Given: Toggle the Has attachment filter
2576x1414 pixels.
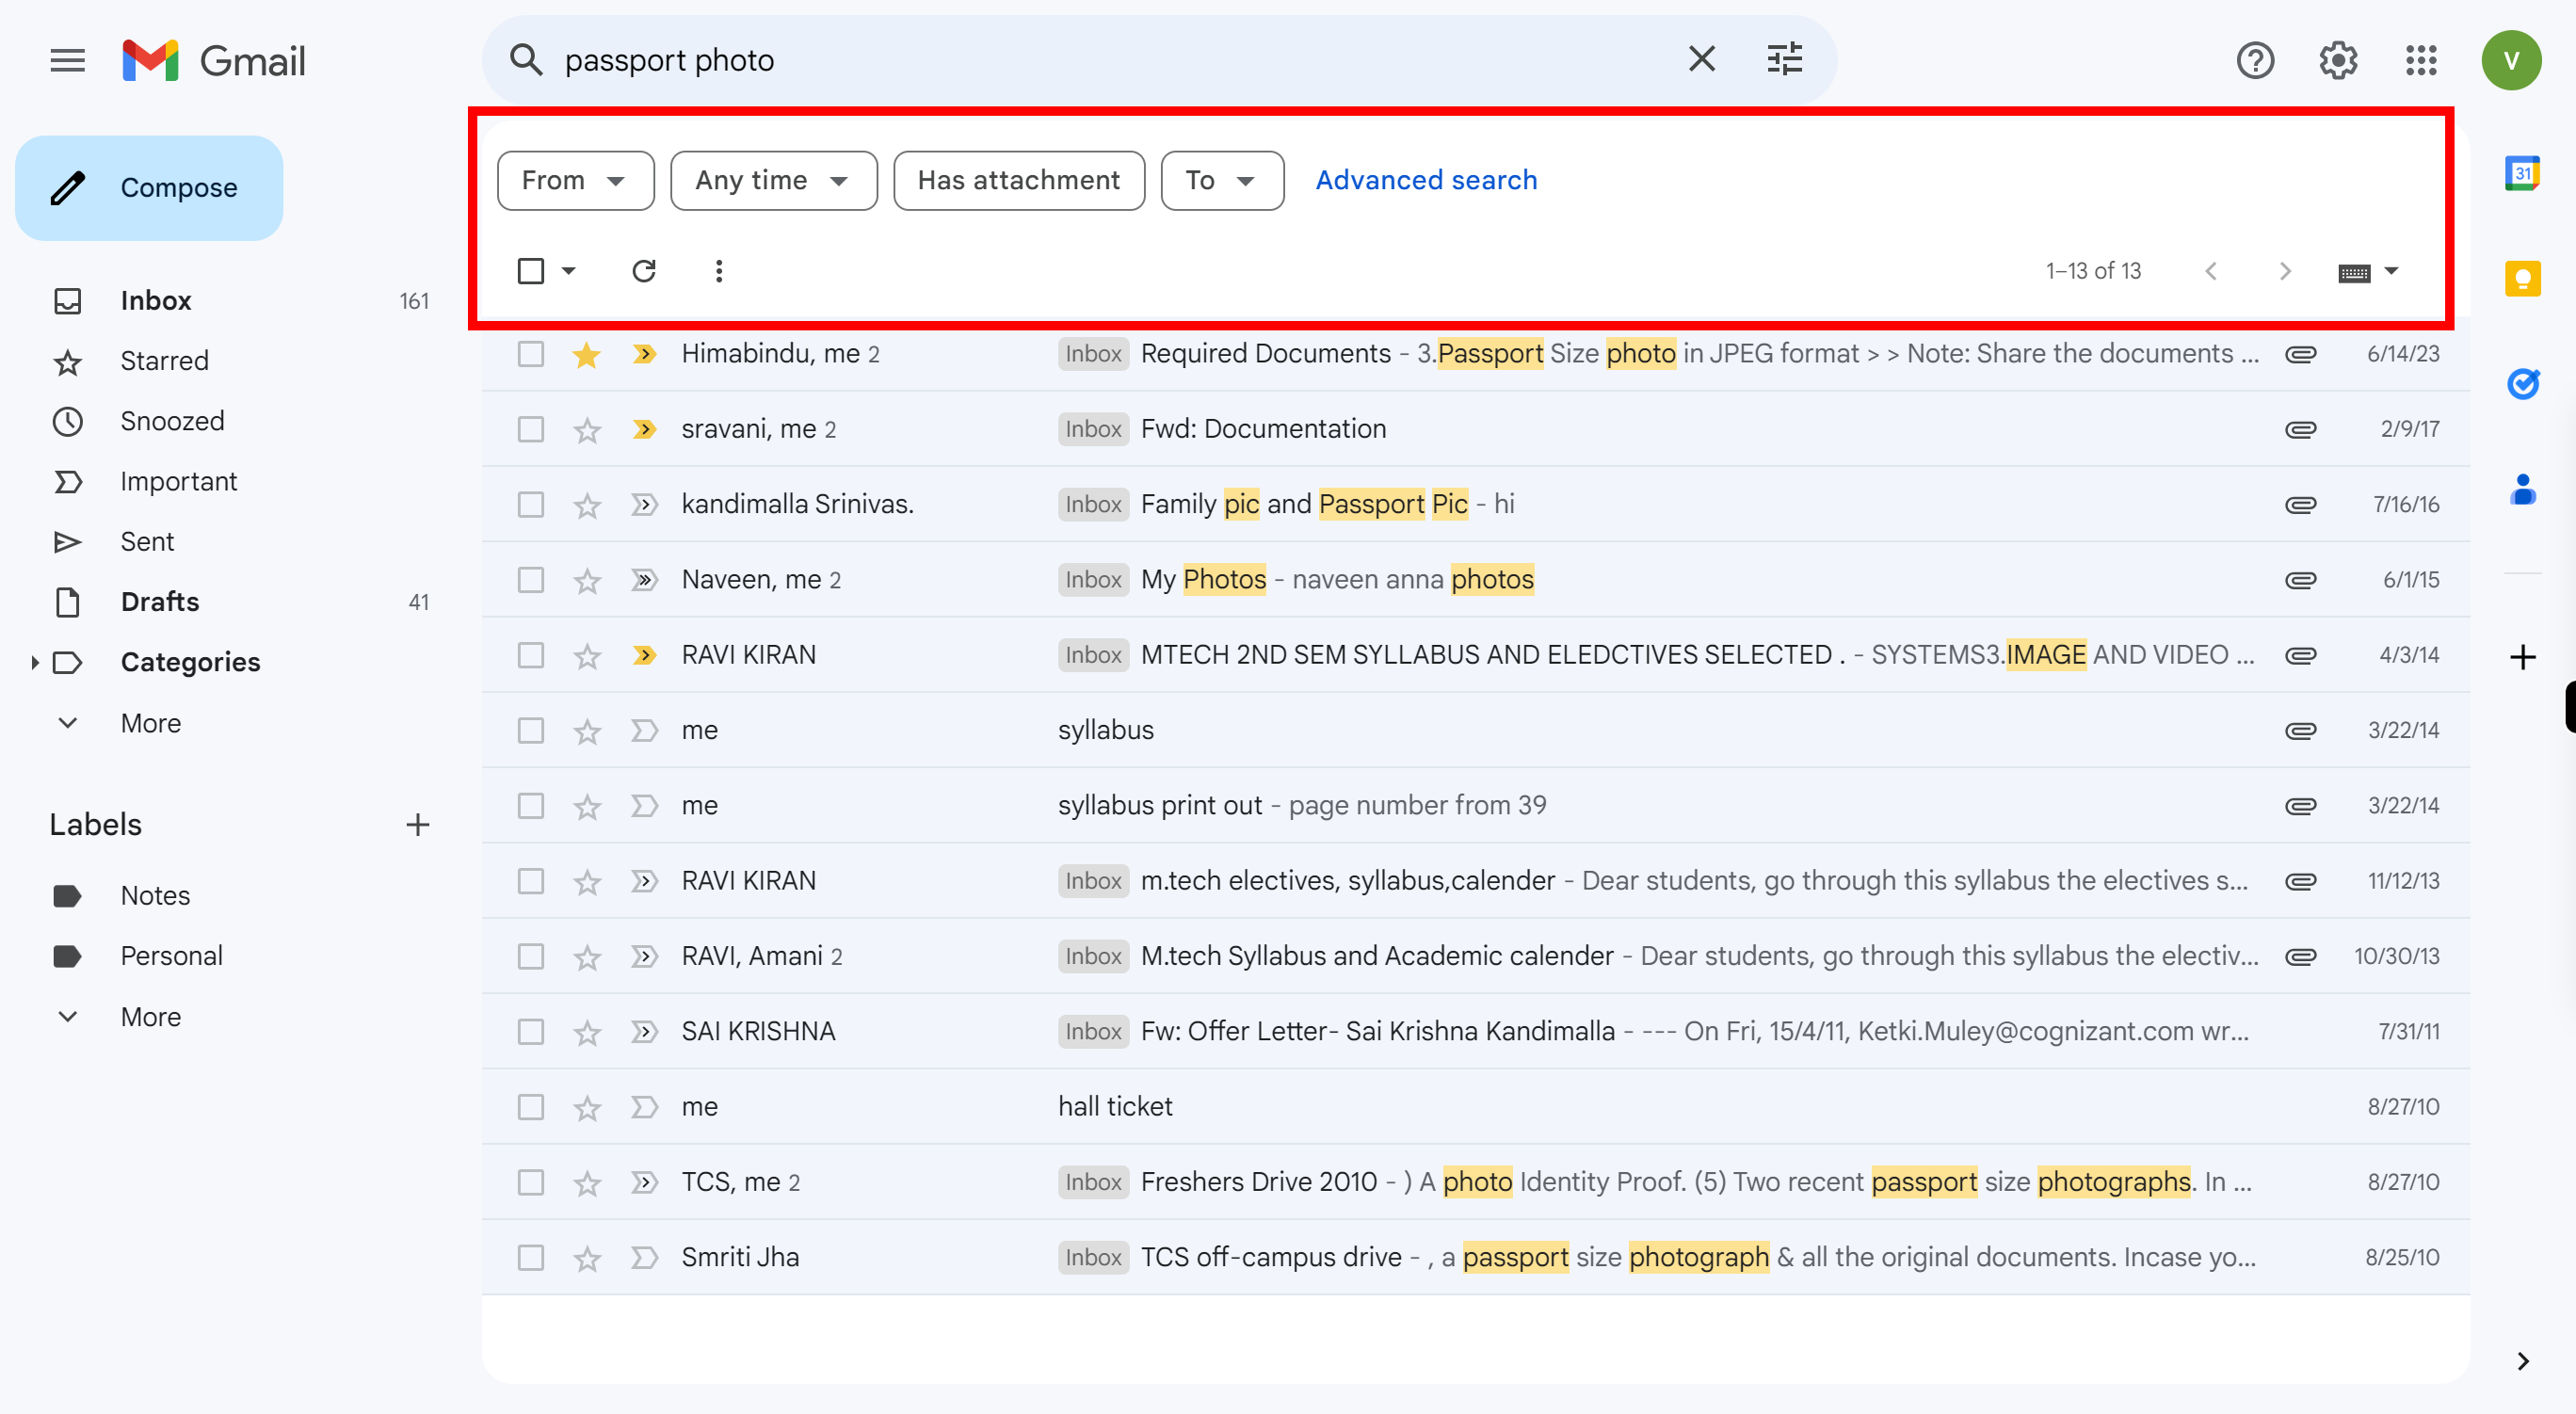Looking at the screenshot, I should [x=1018, y=181].
